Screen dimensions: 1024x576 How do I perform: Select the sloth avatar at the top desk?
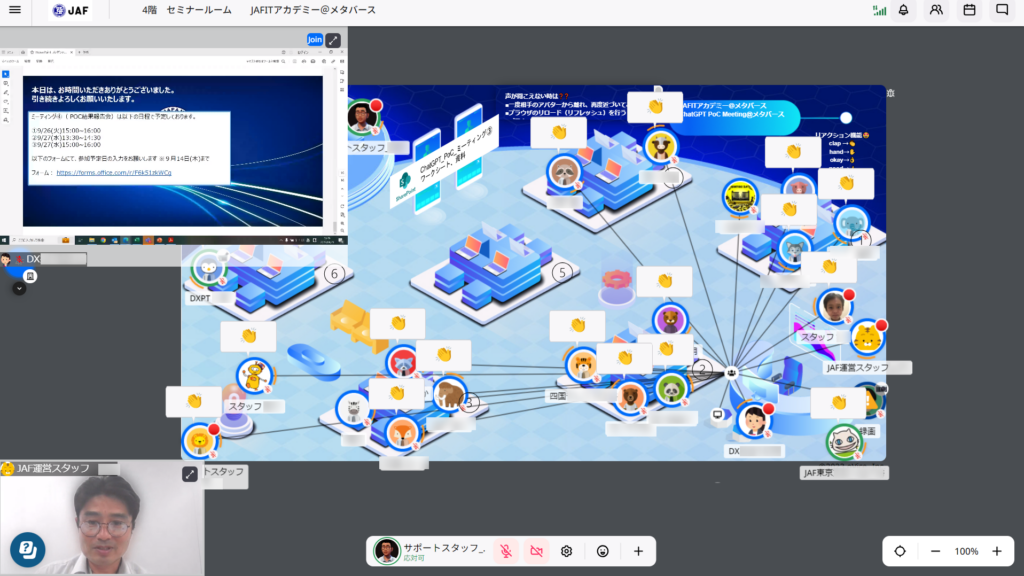pos(564,172)
